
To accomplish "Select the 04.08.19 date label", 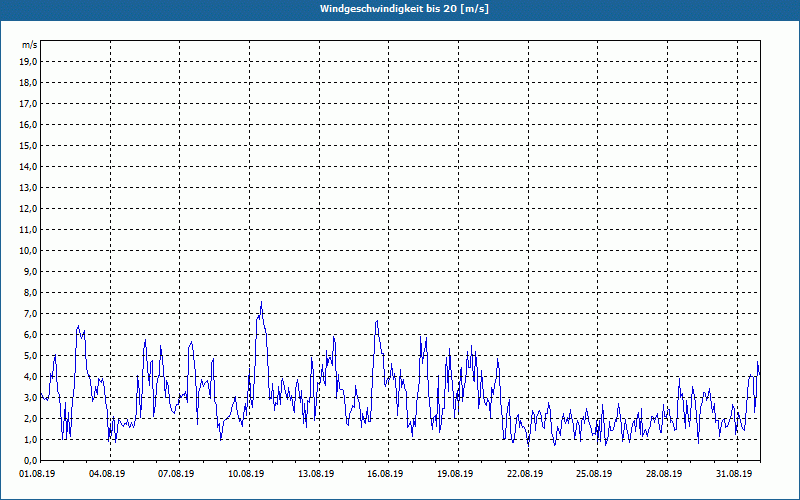I will point(107,474).
